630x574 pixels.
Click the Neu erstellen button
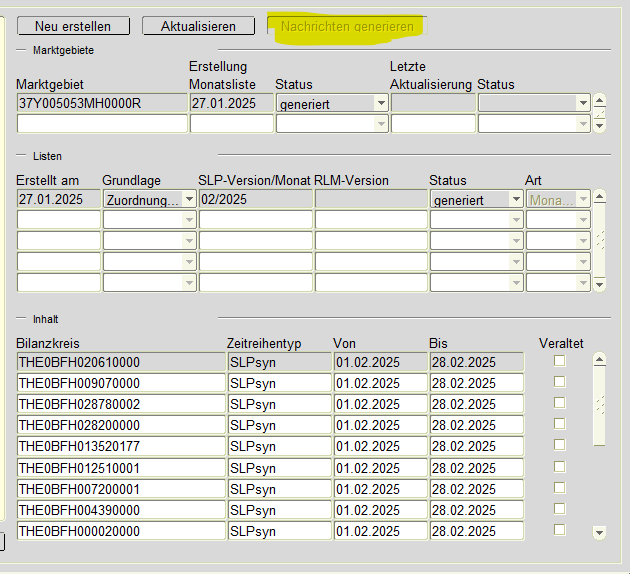(72, 26)
